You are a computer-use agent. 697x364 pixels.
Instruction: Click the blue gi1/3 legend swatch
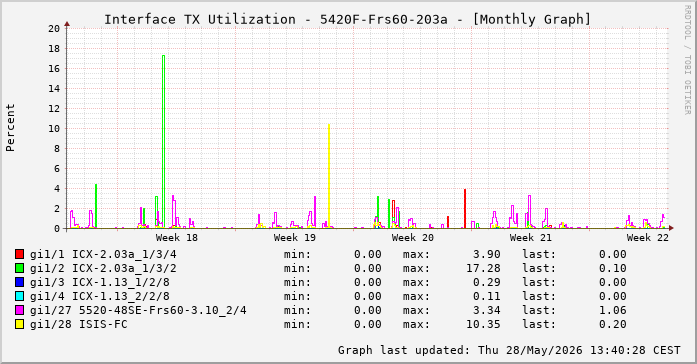pyautogui.click(x=20, y=282)
